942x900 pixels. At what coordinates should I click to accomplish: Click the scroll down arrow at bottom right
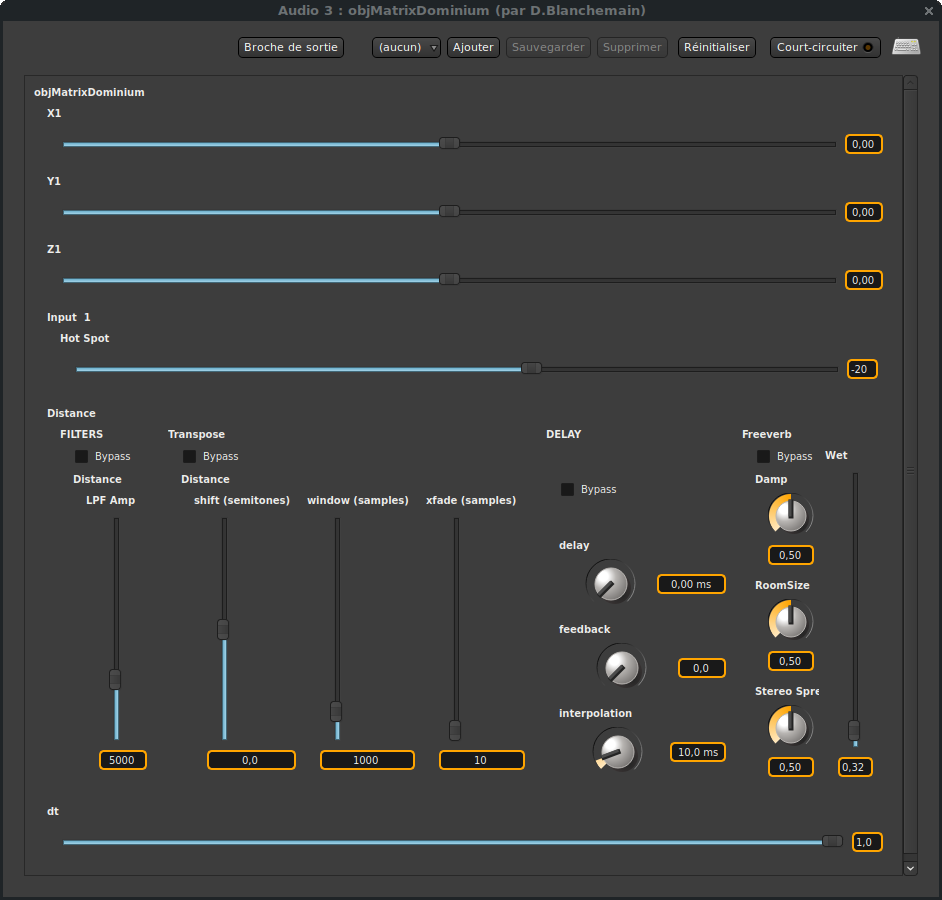[910, 868]
